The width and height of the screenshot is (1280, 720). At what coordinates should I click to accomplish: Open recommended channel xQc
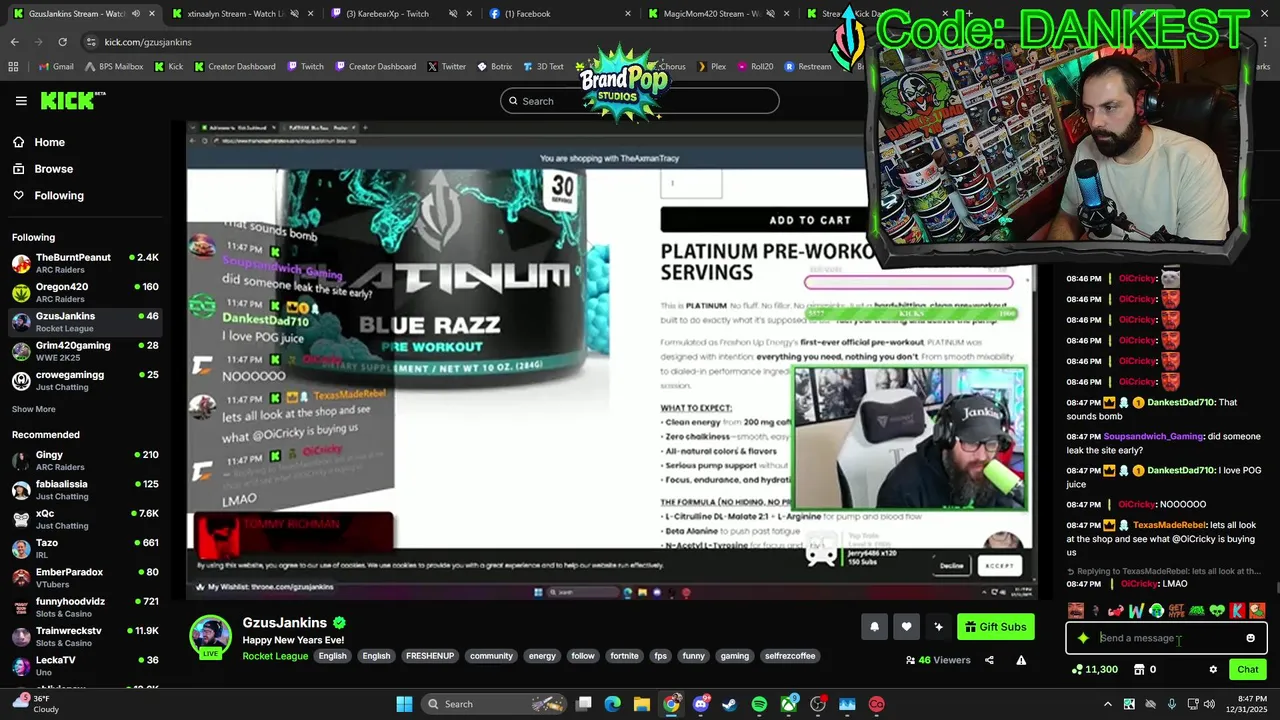coord(85,519)
